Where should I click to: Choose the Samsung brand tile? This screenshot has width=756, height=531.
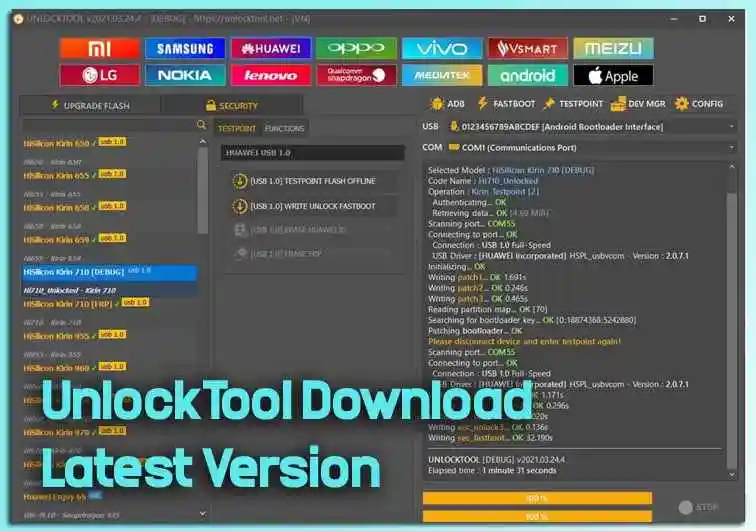(x=185, y=48)
